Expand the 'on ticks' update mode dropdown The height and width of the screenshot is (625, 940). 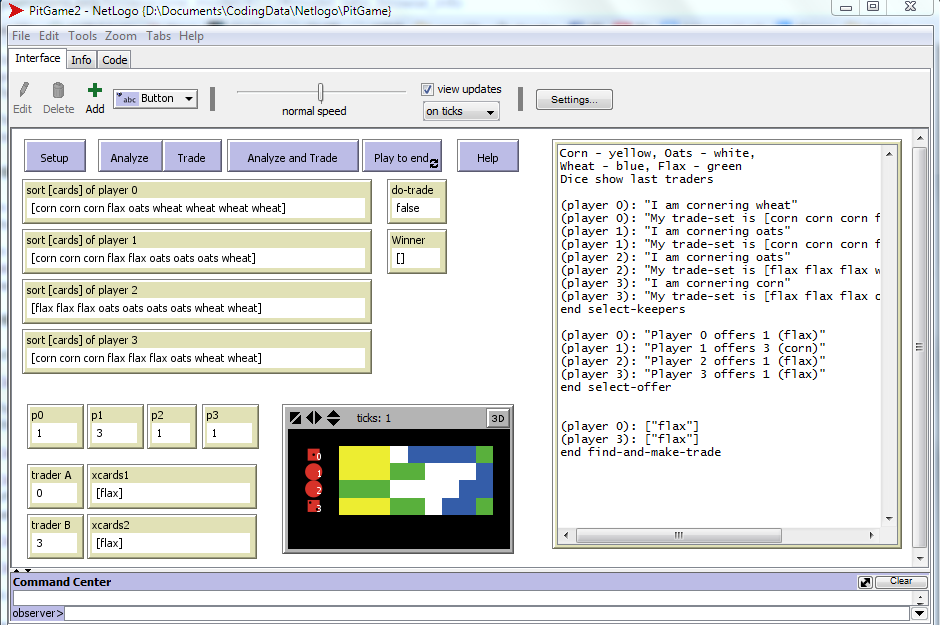[x=461, y=112]
